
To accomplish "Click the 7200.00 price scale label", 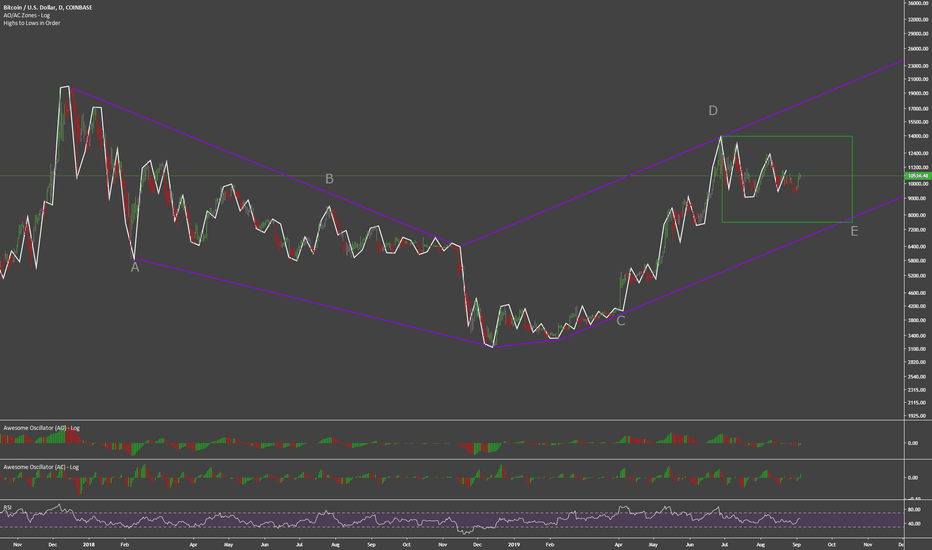I will pyautogui.click(x=918, y=230).
